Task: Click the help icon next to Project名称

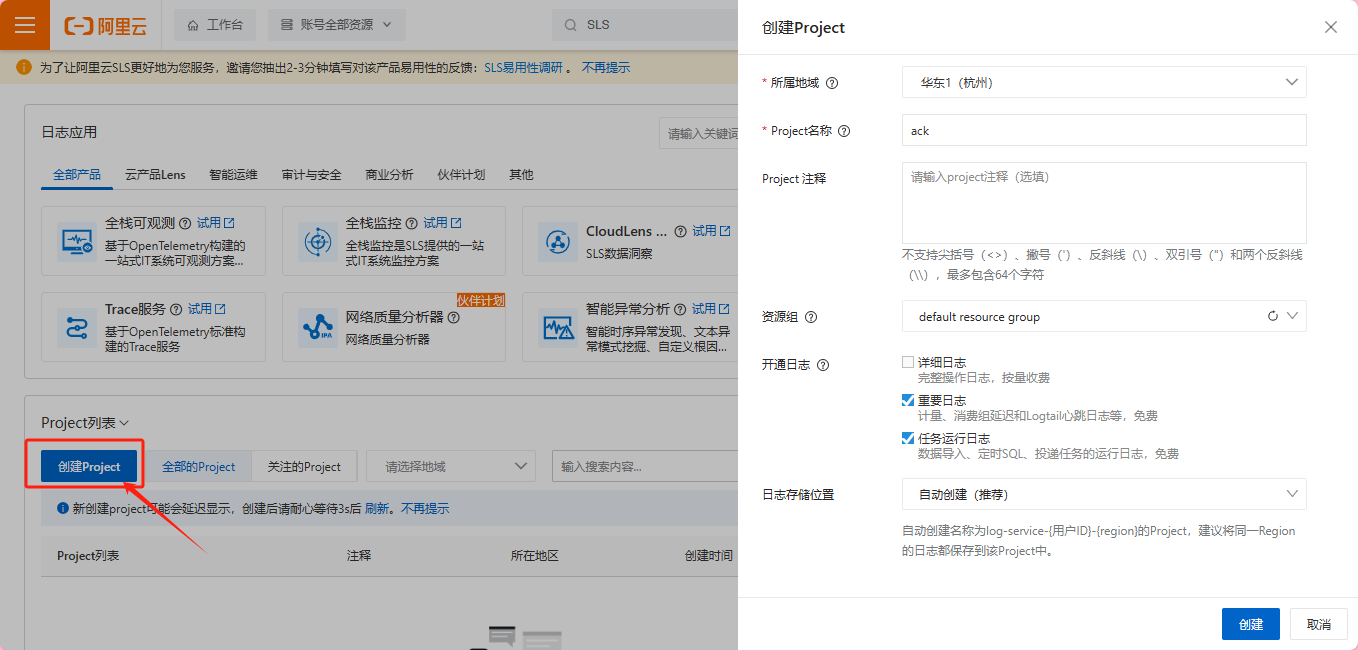Action: coord(844,131)
